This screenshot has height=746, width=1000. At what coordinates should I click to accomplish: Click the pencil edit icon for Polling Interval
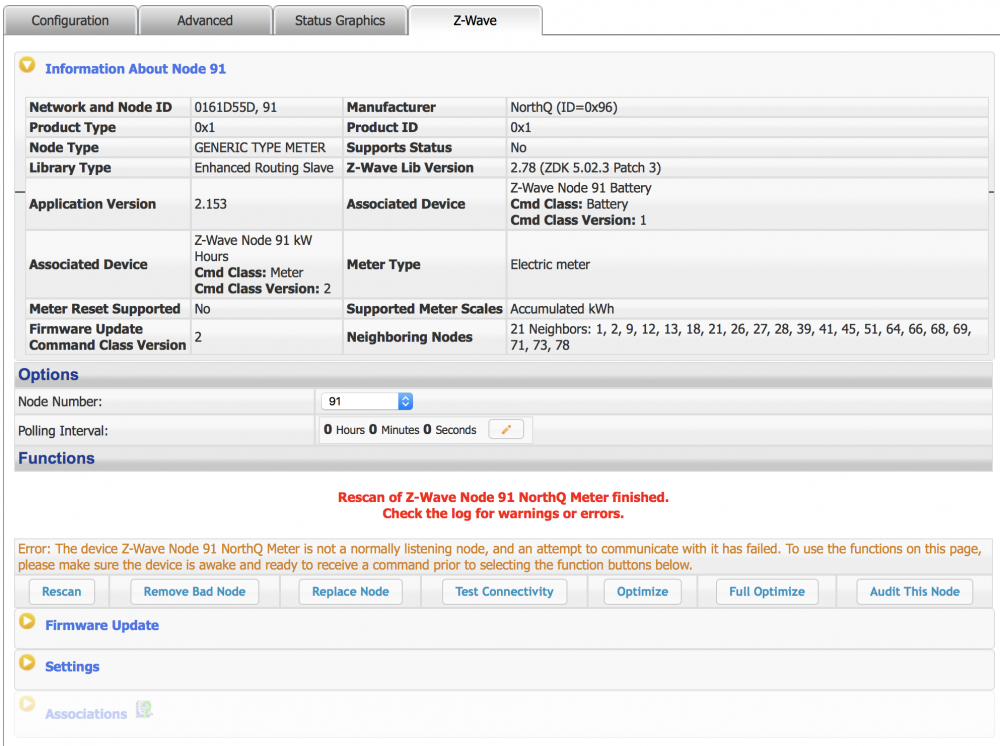tap(506, 430)
